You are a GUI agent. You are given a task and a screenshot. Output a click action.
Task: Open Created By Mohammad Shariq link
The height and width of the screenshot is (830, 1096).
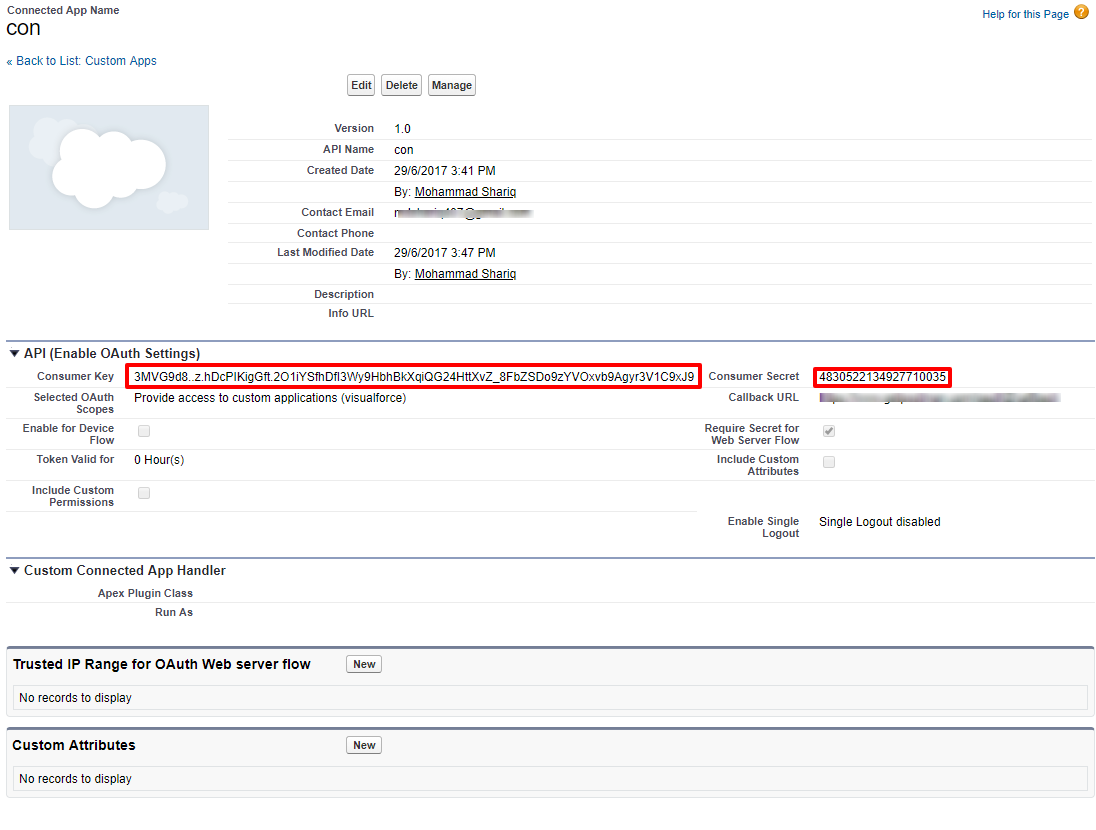point(465,192)
